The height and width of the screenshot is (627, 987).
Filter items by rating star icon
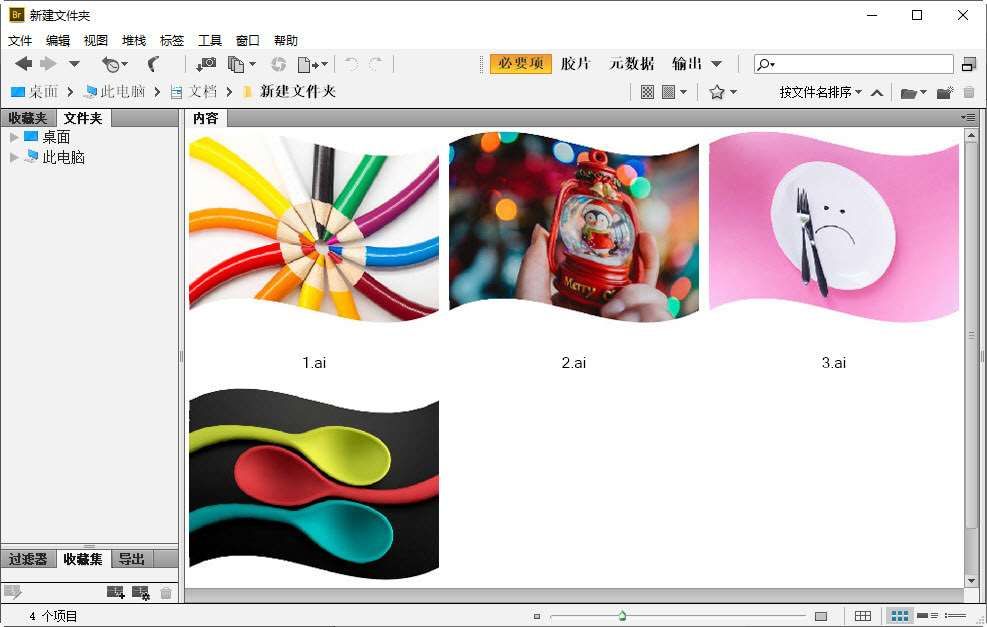(716, 93)
